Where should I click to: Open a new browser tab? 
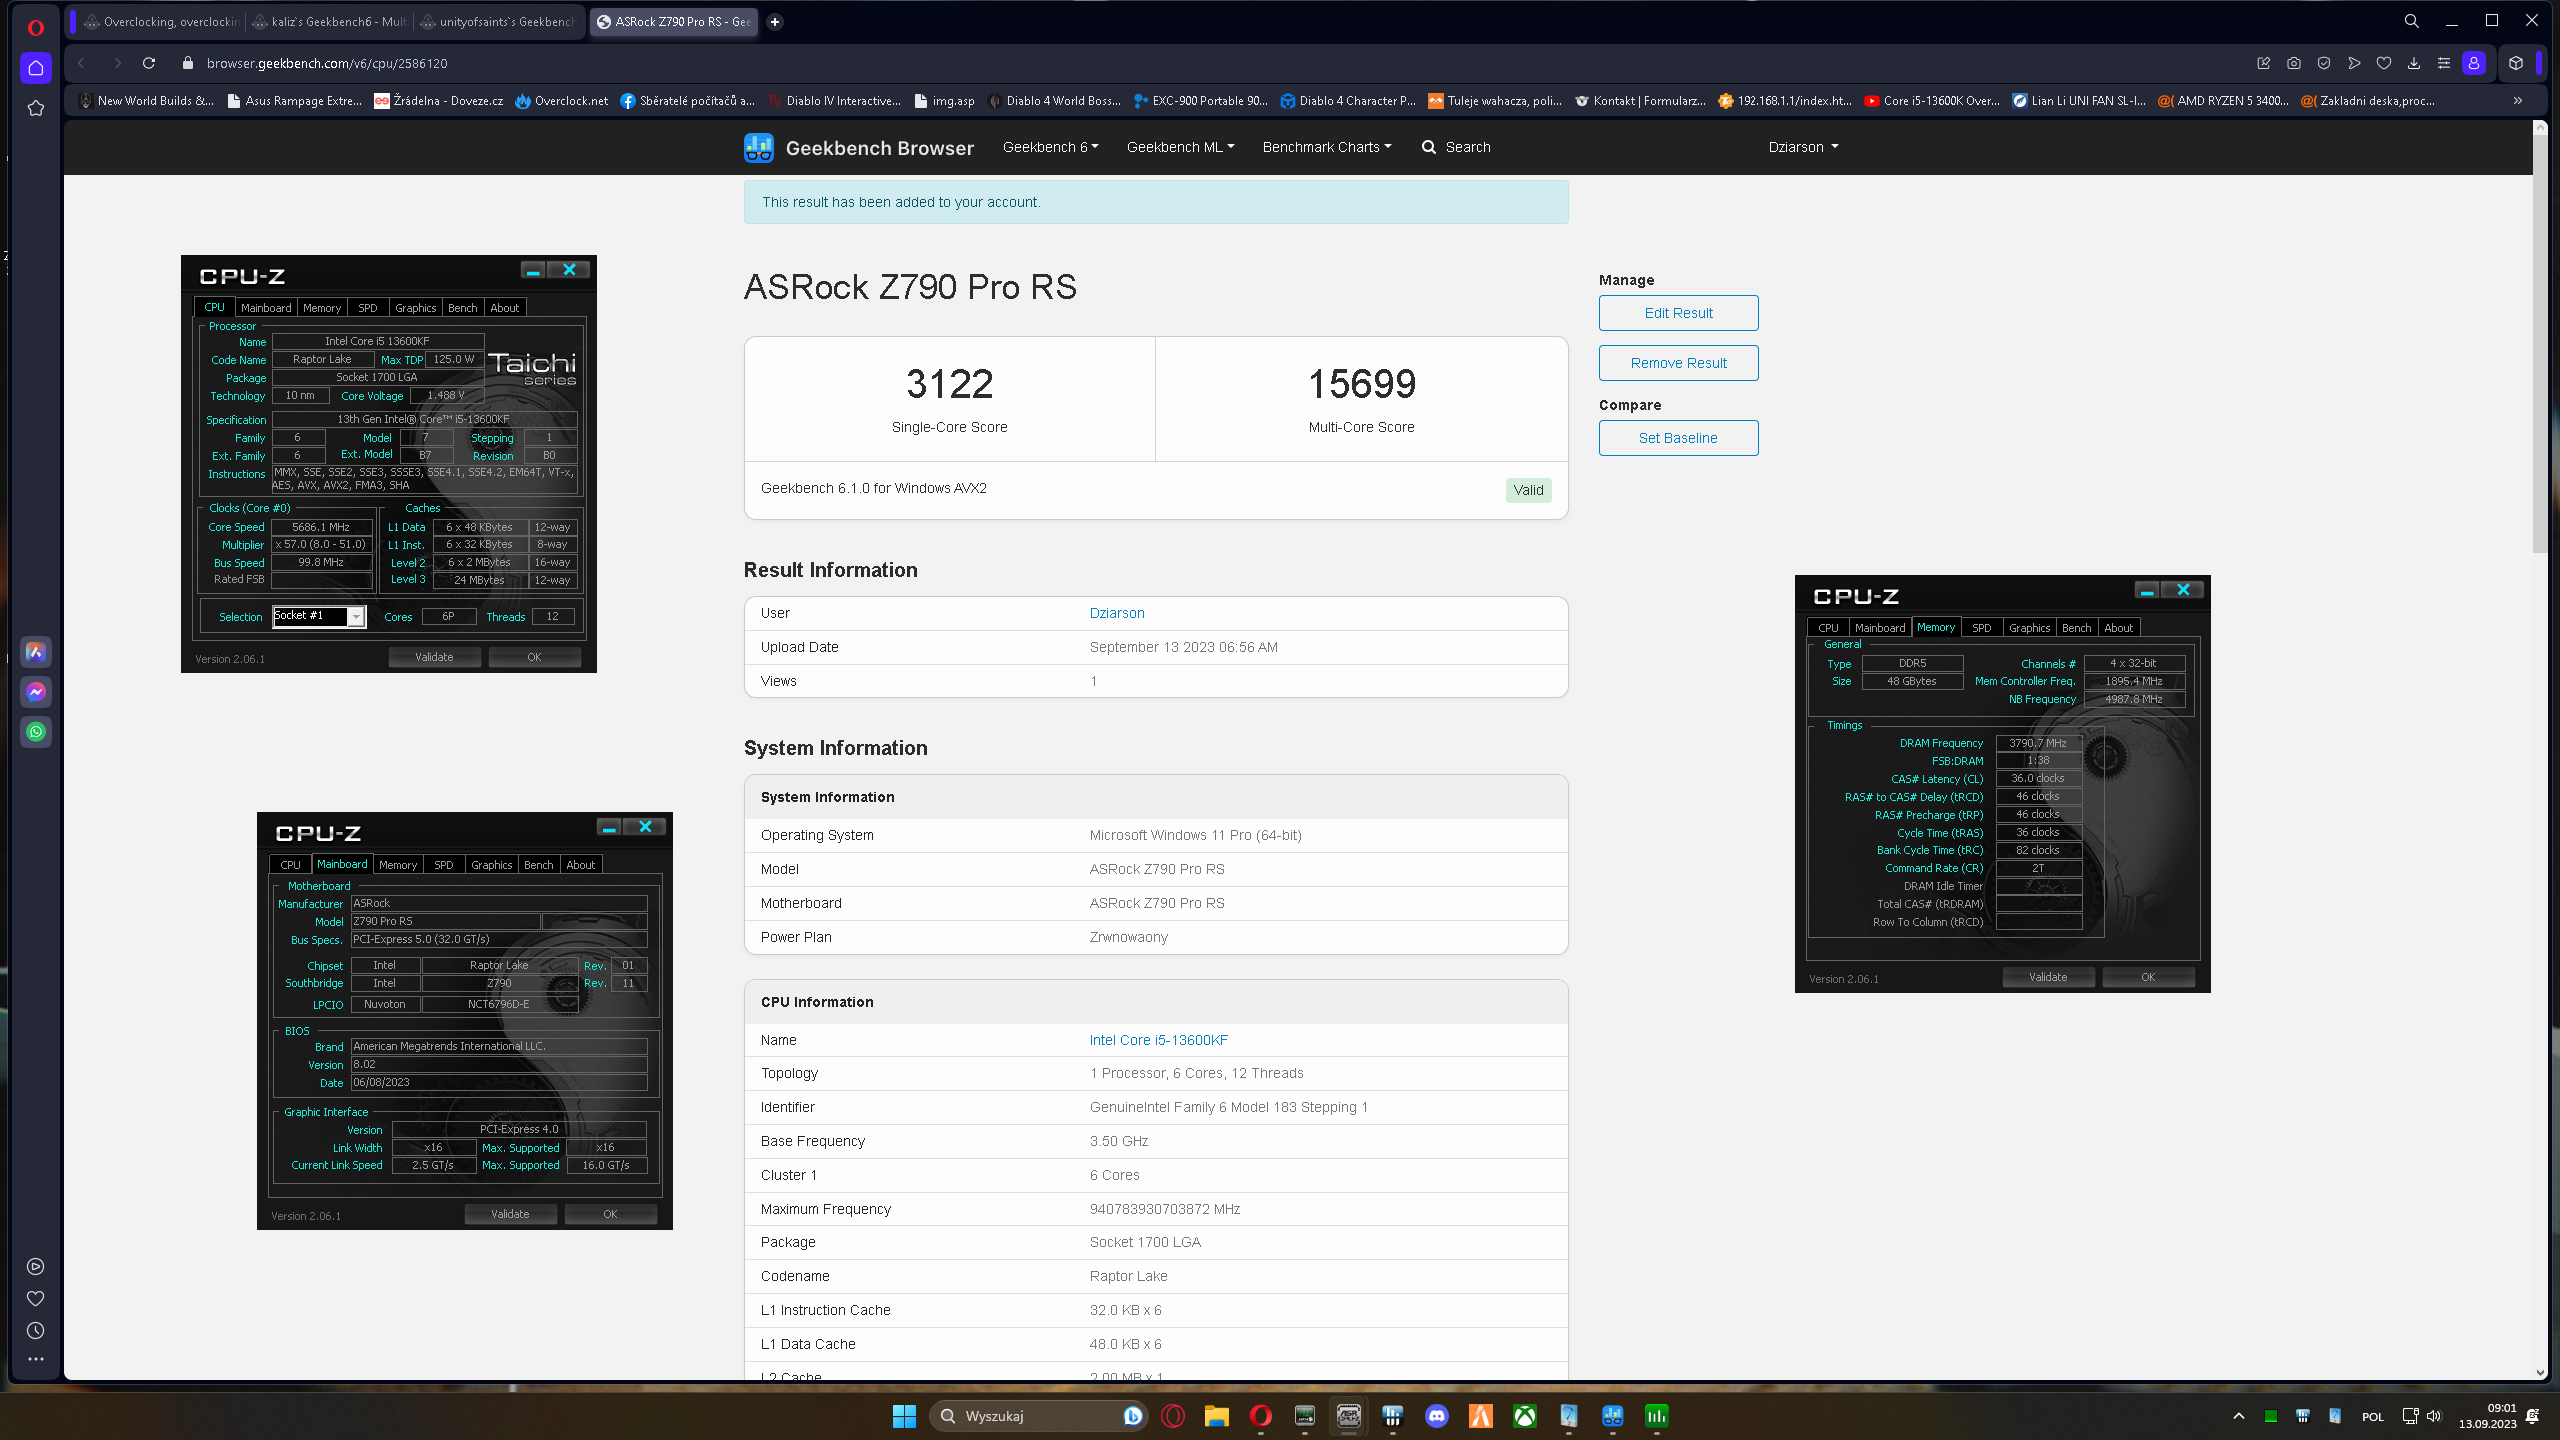(775, 22)
